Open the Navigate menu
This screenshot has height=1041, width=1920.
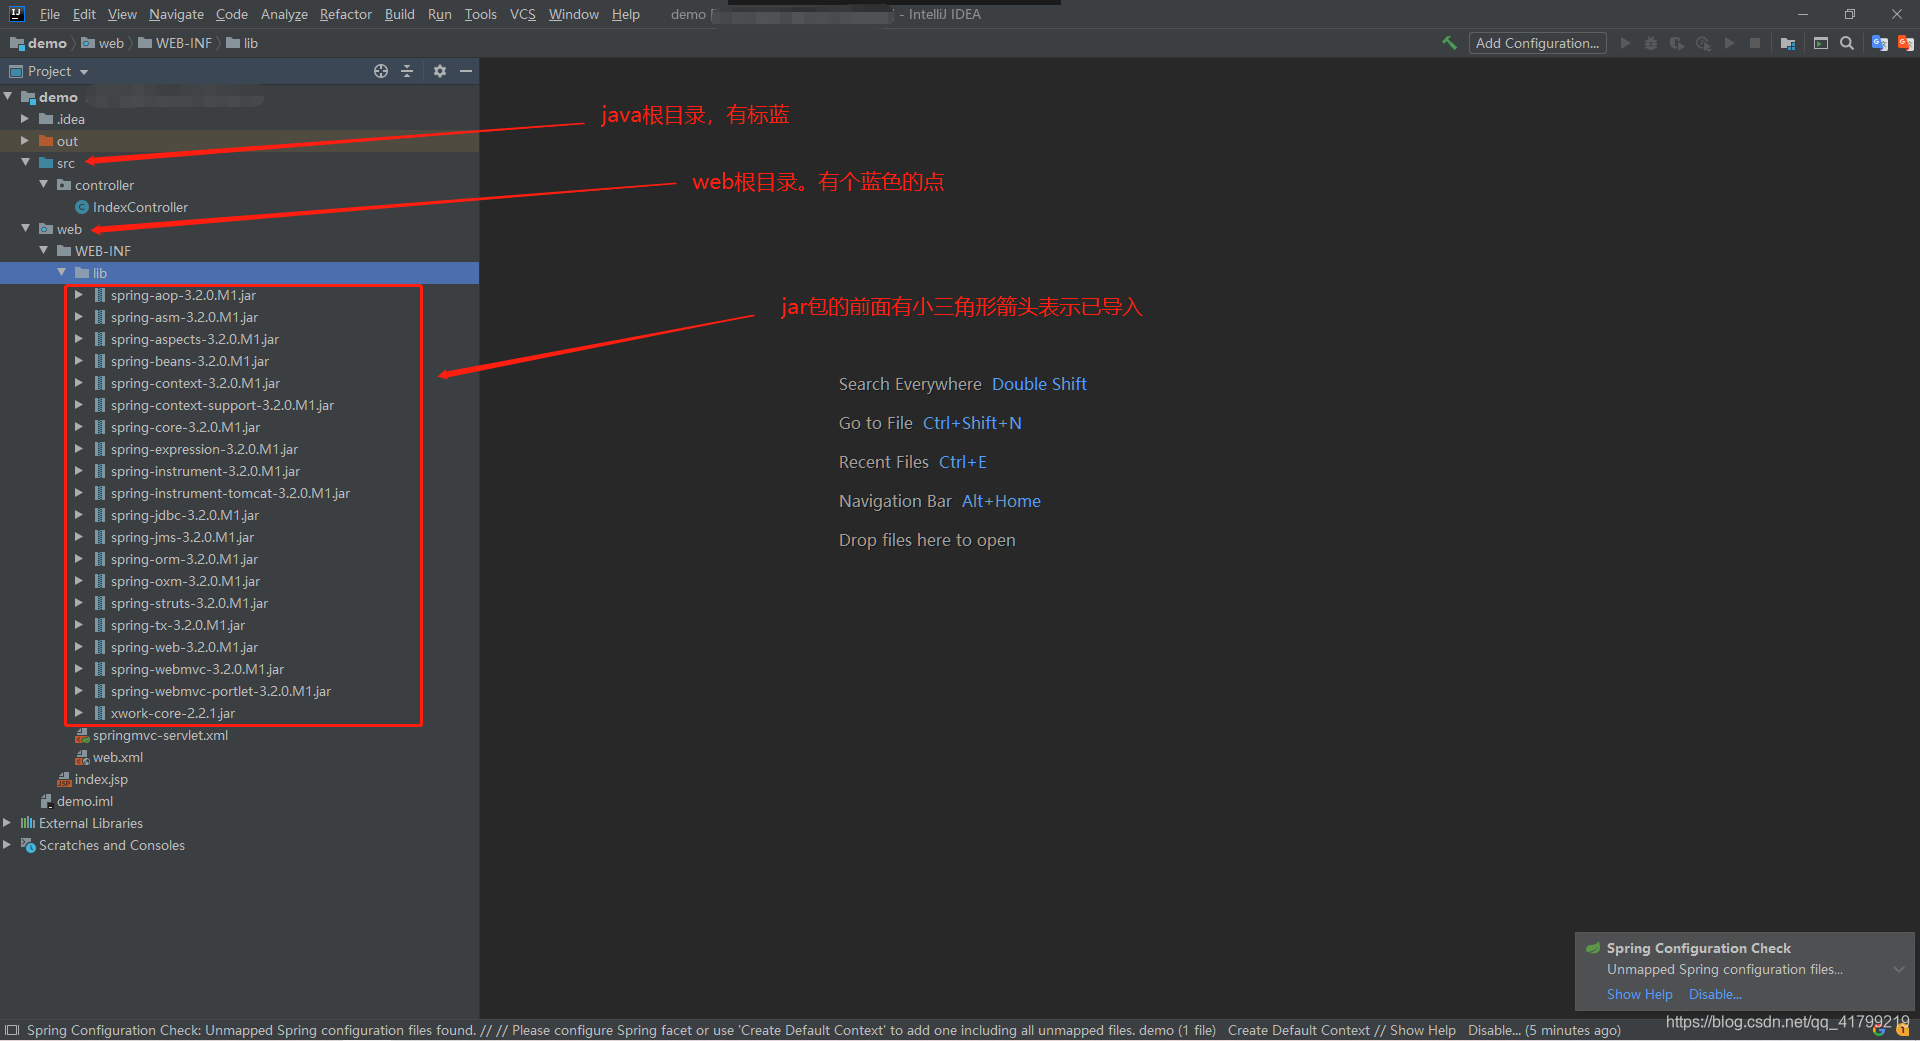tap(176, 14)
